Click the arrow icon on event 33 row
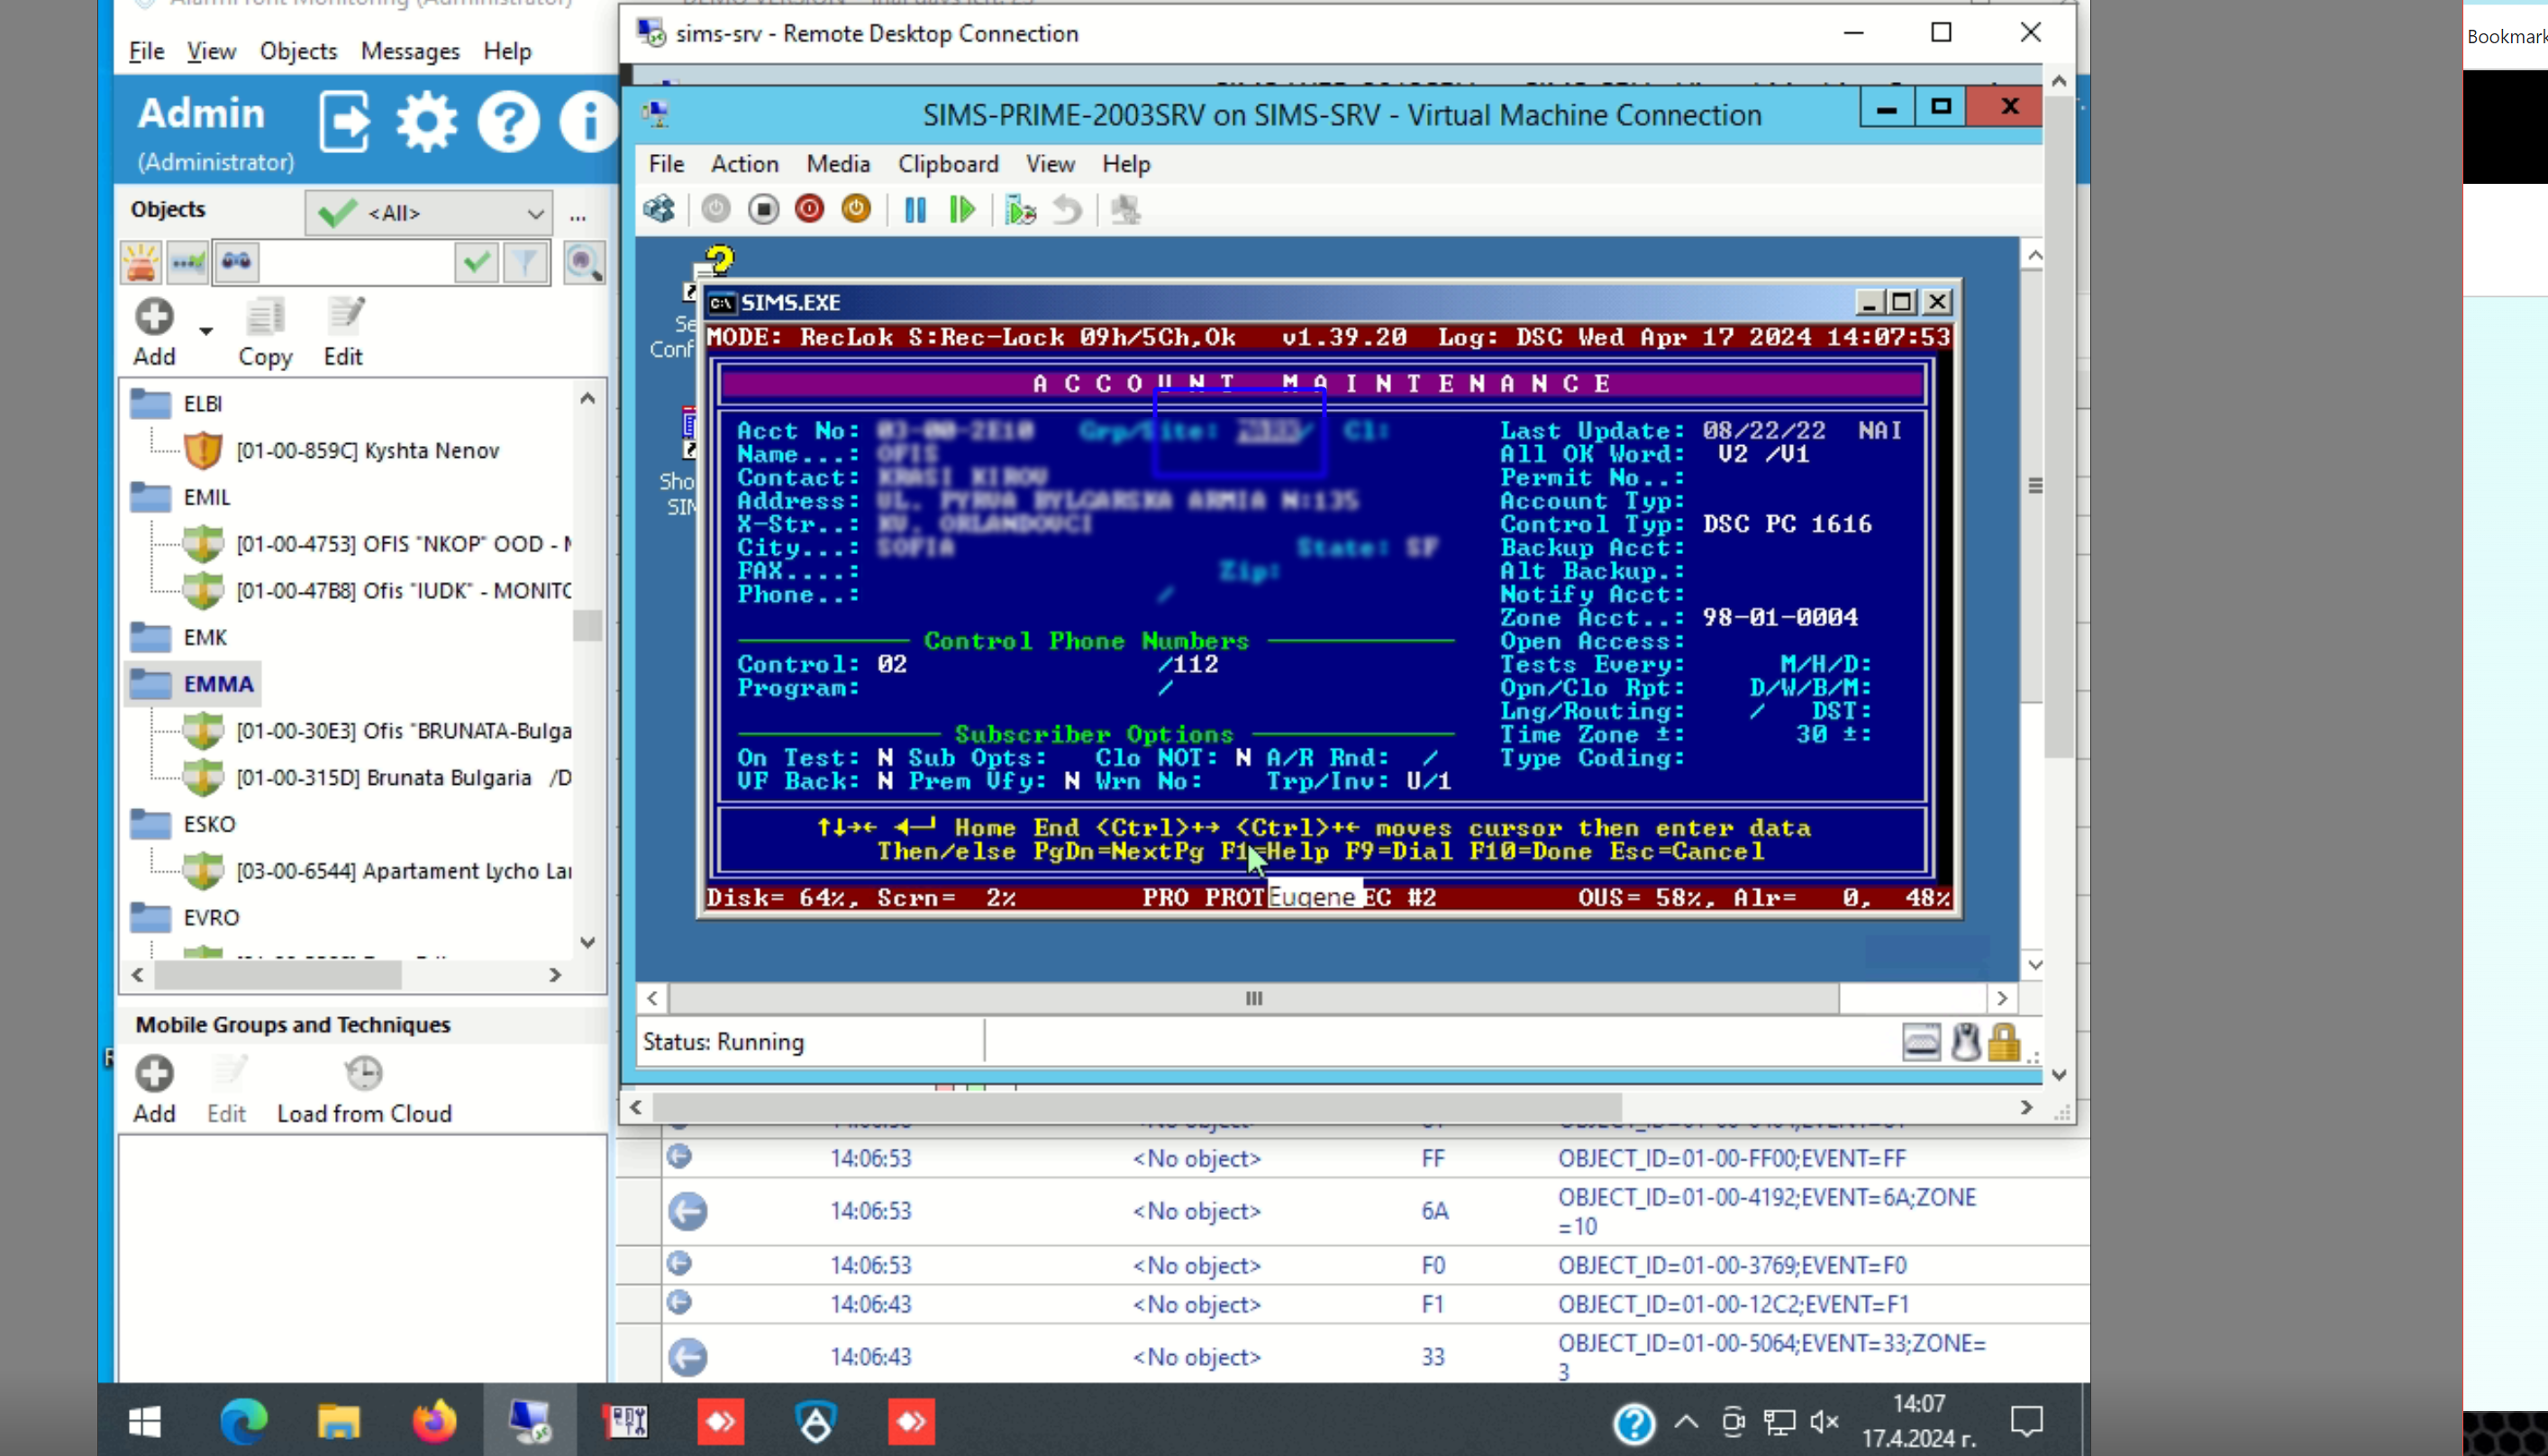The height and width of the screenshot is (1456, 2548). [x=688, y=1358]
